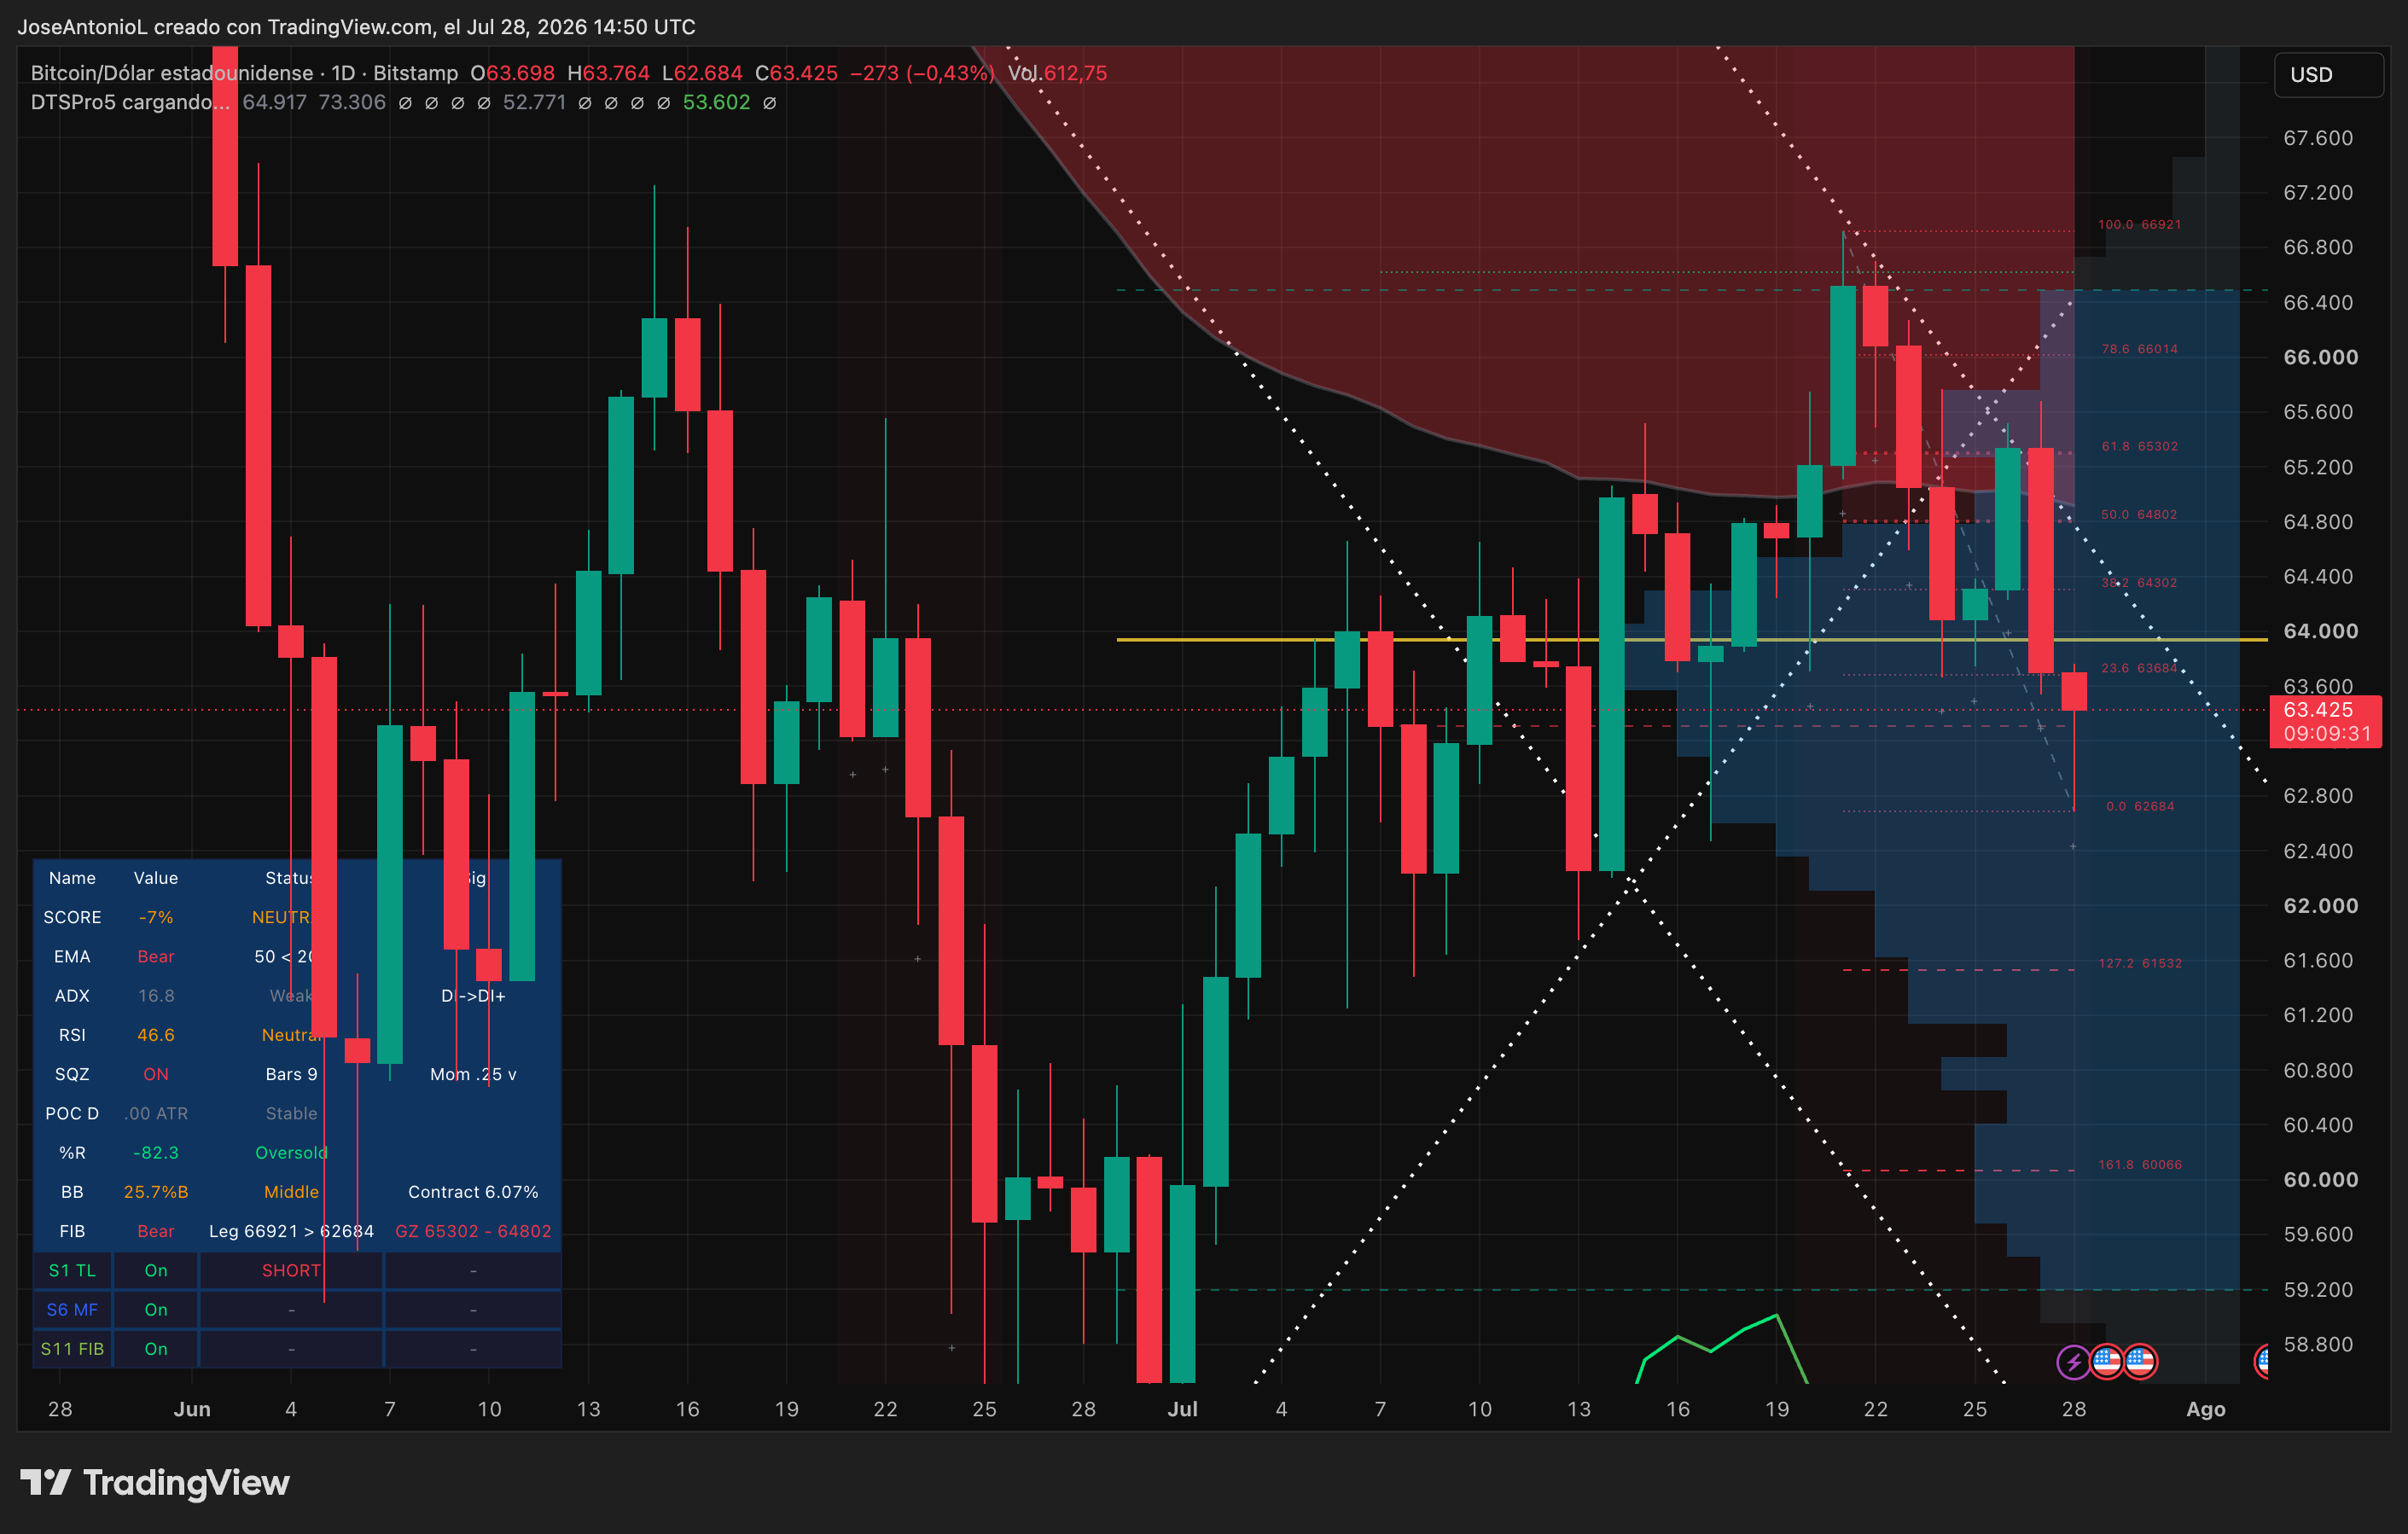Click the SQZ value ON

pyautogui.click(x=155, y=1074)
